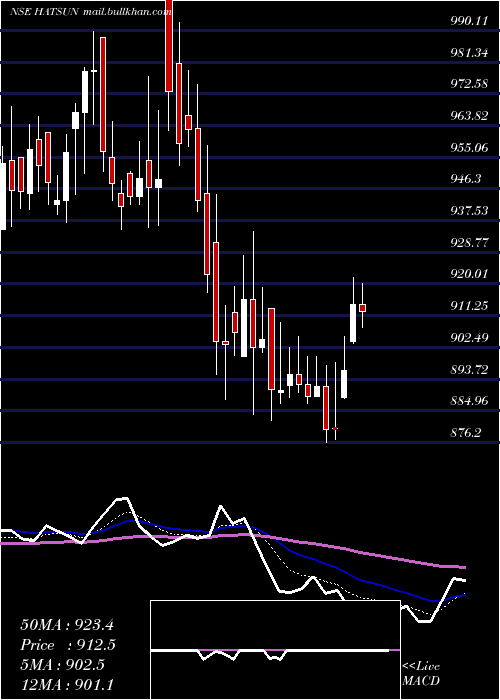Click the NSE HATSUN chart title text
The height and width of the screenshot is (700, 500).
[45, 12]
